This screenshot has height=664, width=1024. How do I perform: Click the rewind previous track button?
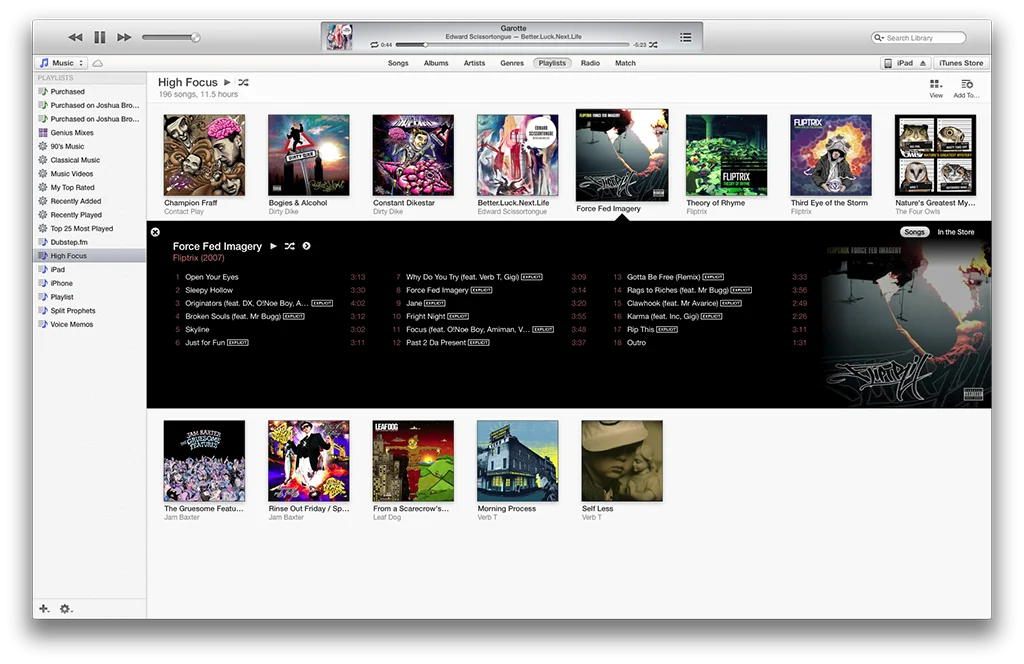coord(75,37)
